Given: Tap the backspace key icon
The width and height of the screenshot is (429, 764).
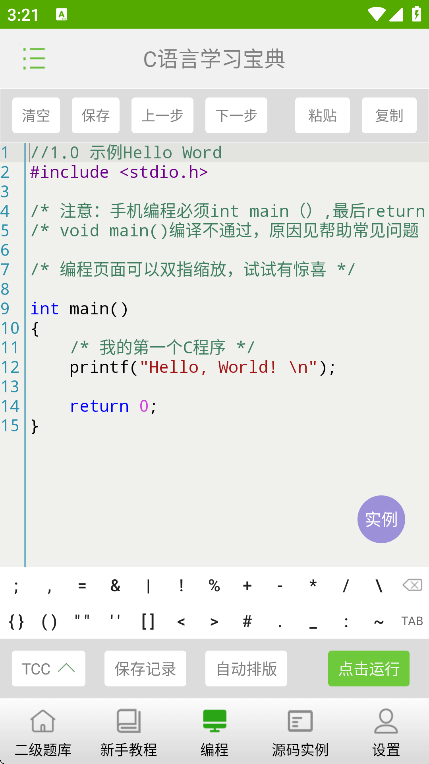Looking at the screenshot, I should pos(412,585).
